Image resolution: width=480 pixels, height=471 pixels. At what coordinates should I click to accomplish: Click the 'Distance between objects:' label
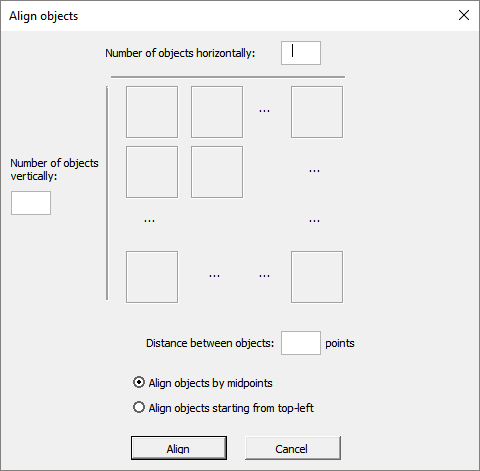(x=210, y=343)
